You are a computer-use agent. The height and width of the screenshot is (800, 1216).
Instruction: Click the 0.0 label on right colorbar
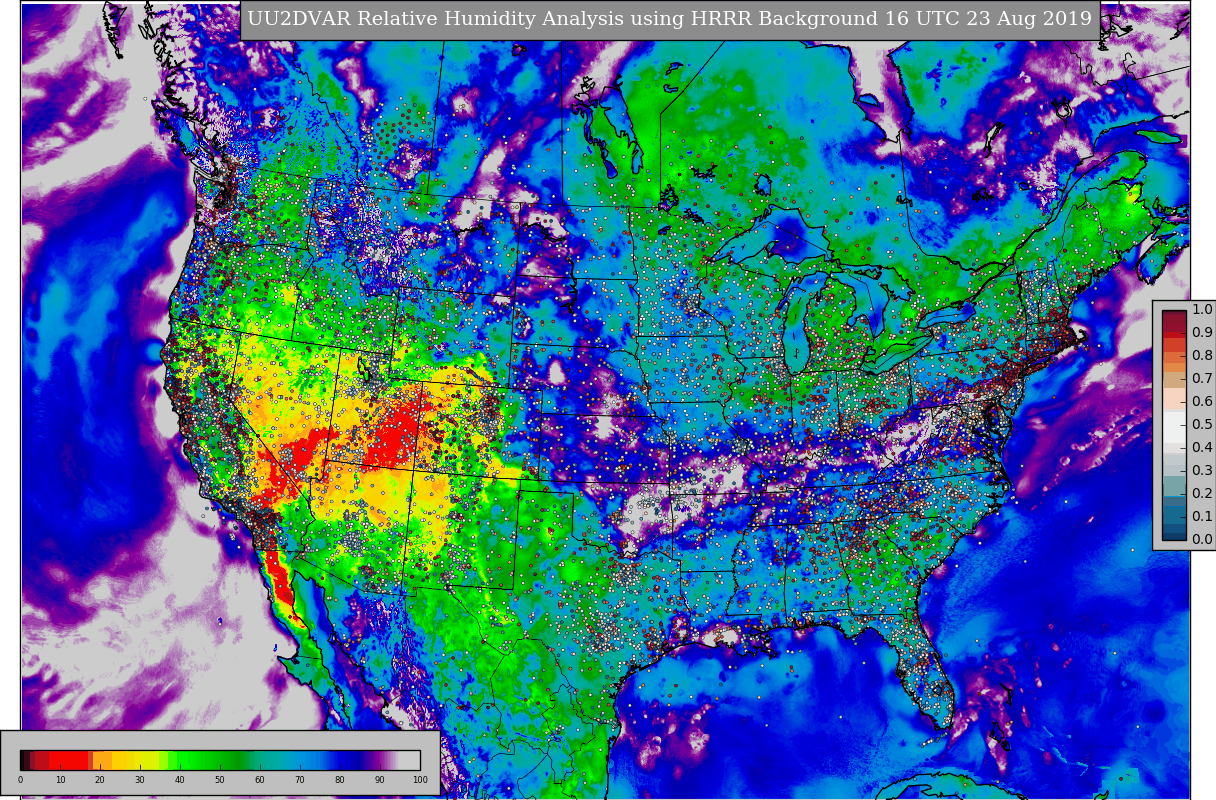[x=1202, y=539]
